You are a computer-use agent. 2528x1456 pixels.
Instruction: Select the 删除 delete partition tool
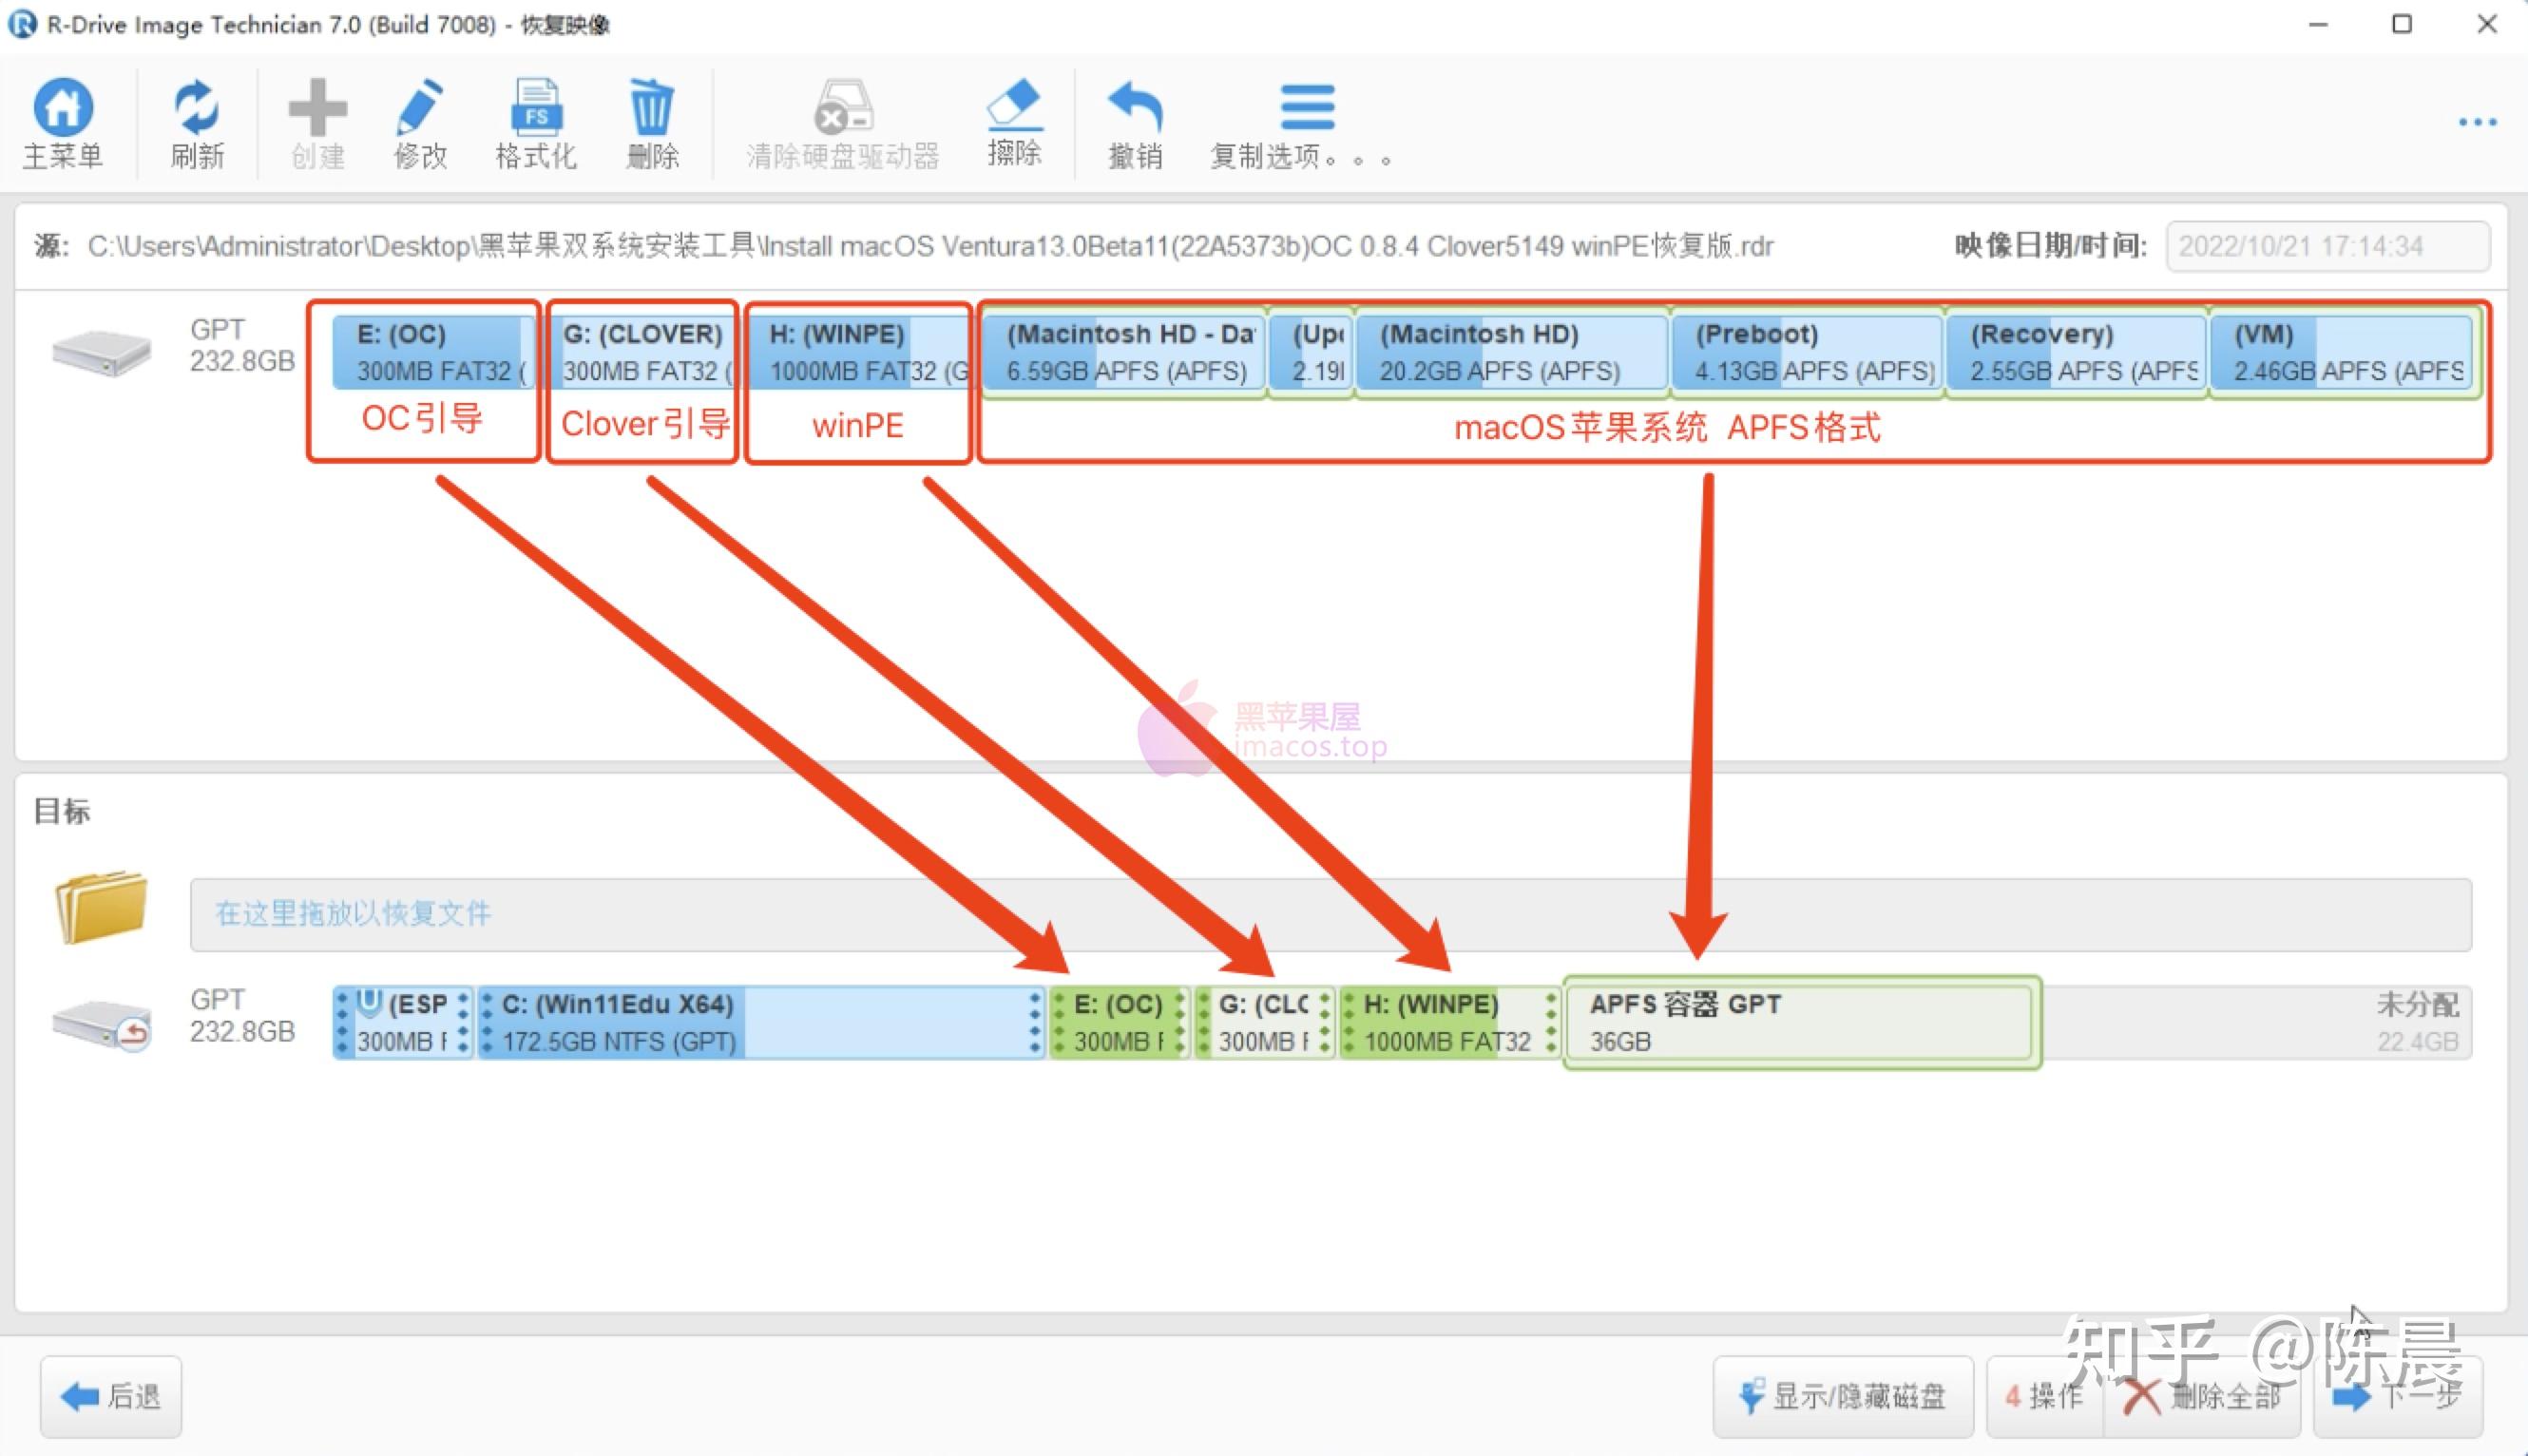click(651, 122)
